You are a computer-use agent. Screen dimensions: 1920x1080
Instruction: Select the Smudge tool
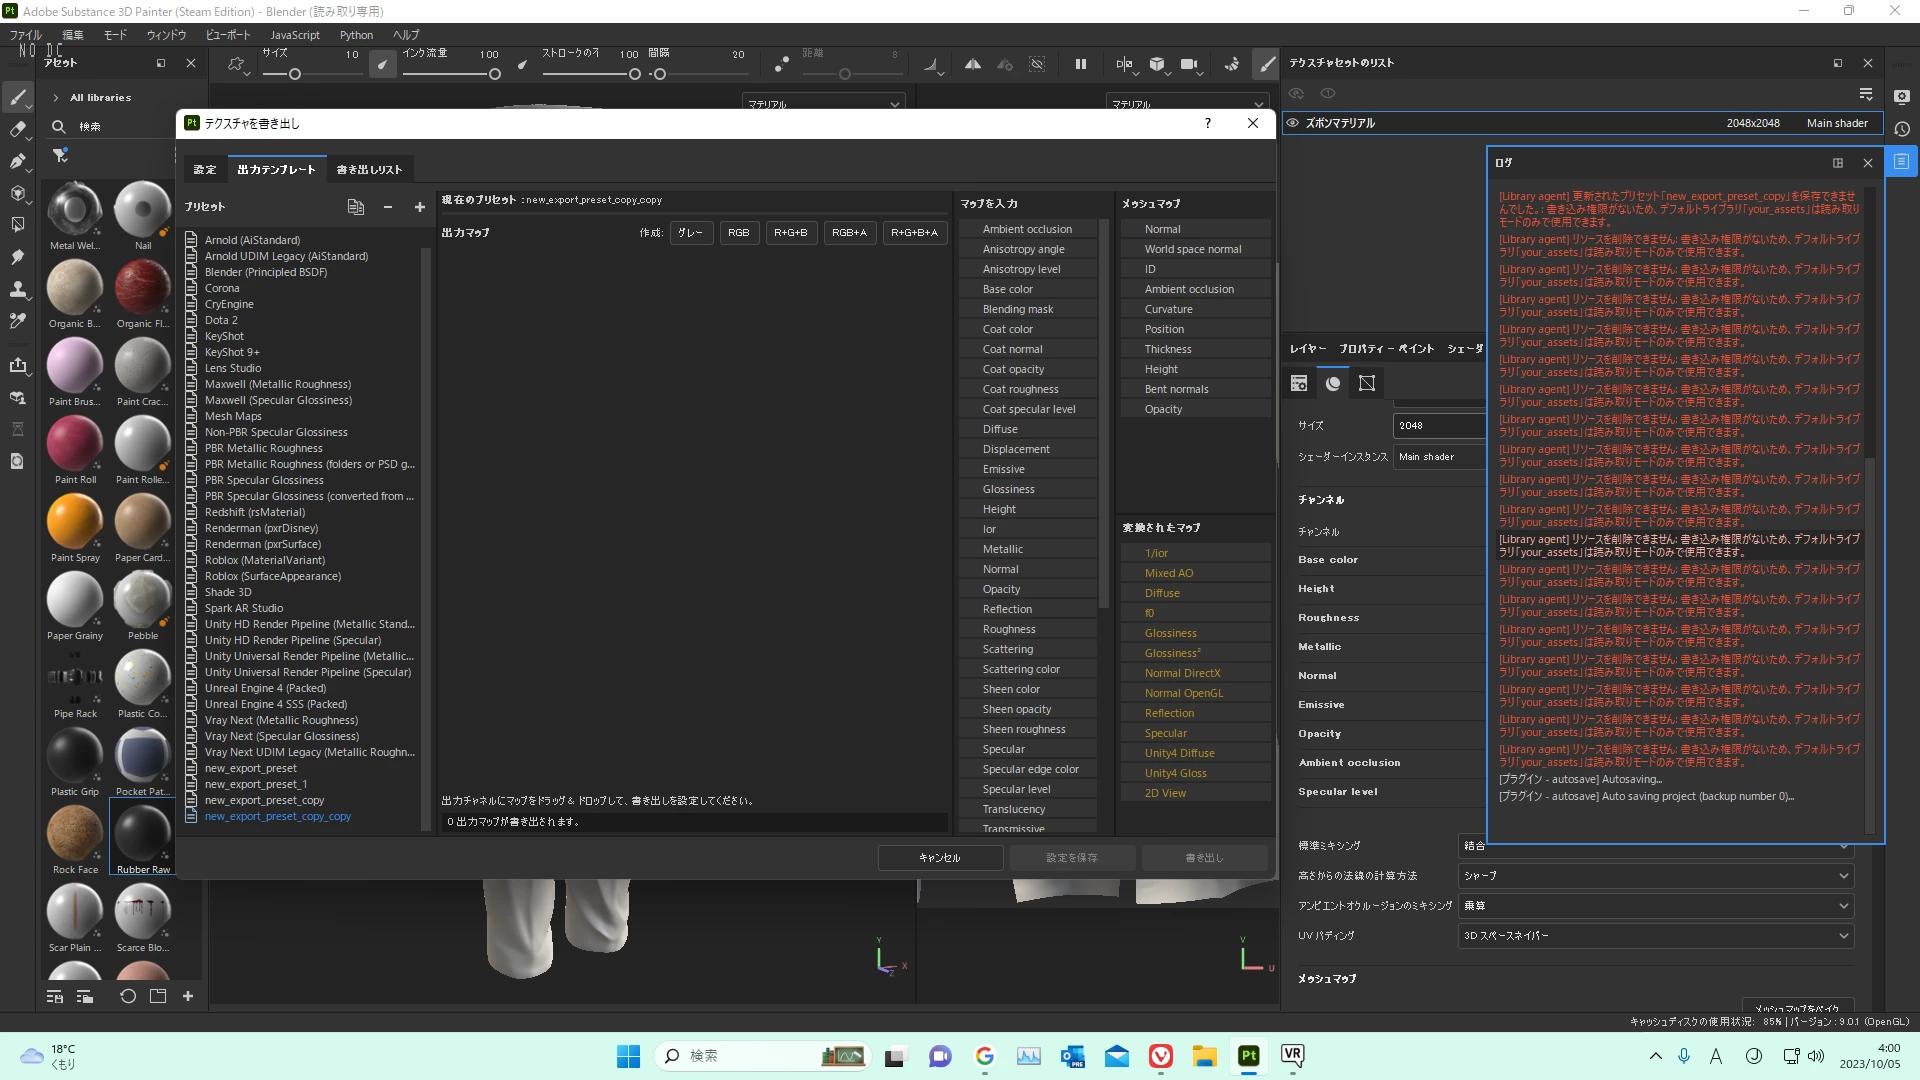tap(17, 257)
